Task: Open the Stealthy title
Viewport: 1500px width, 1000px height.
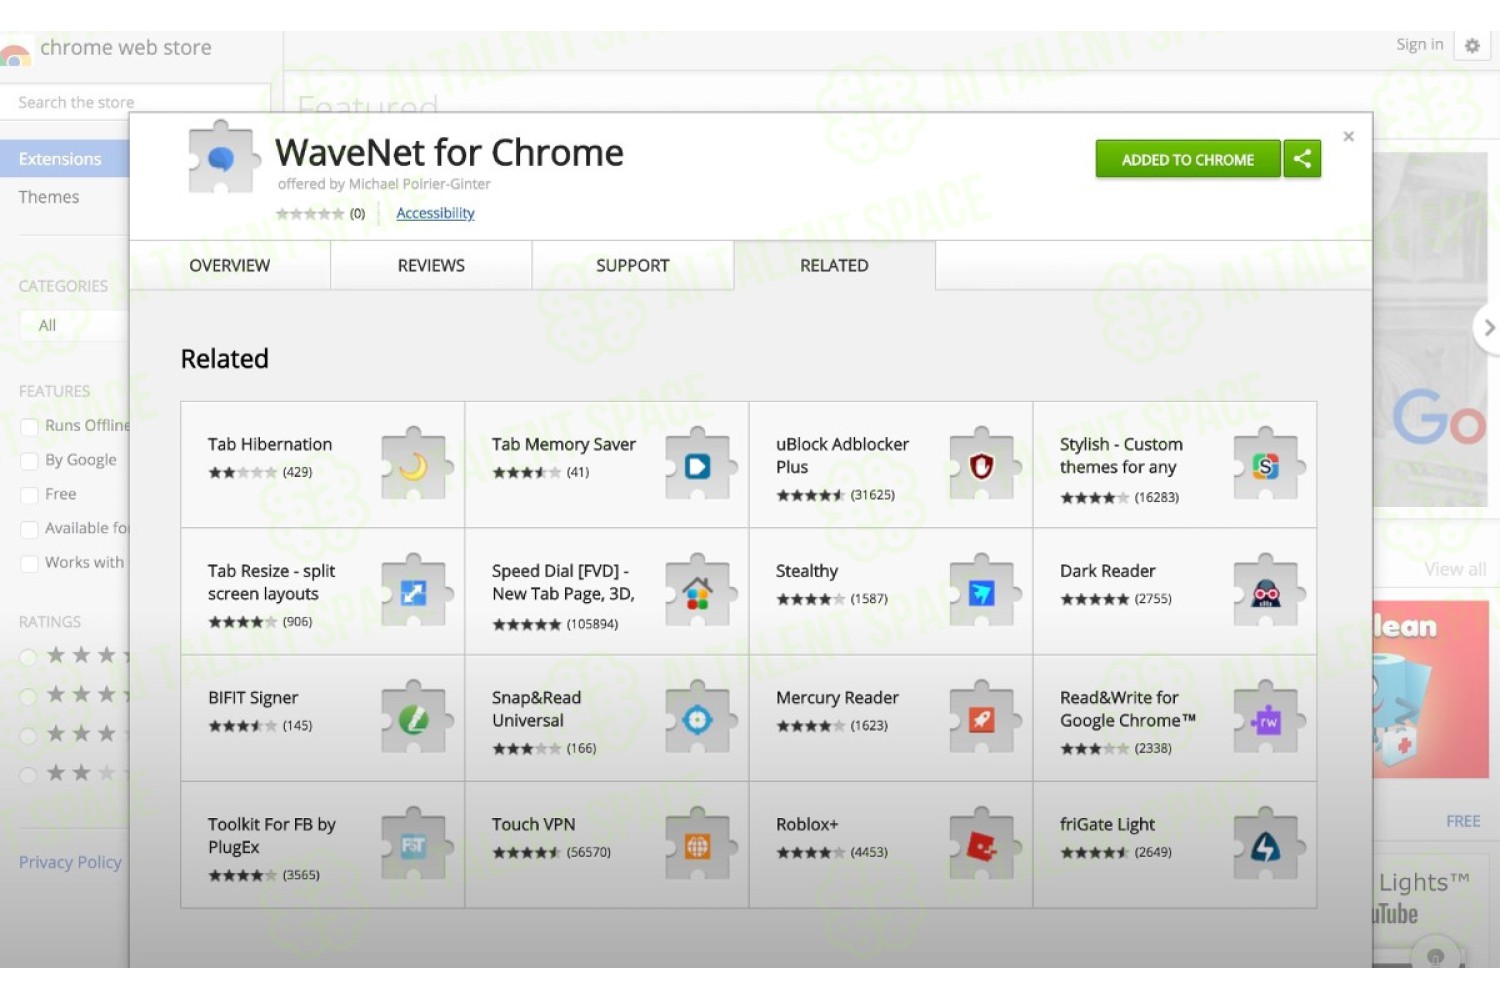Action: click(x=807, y=571)
